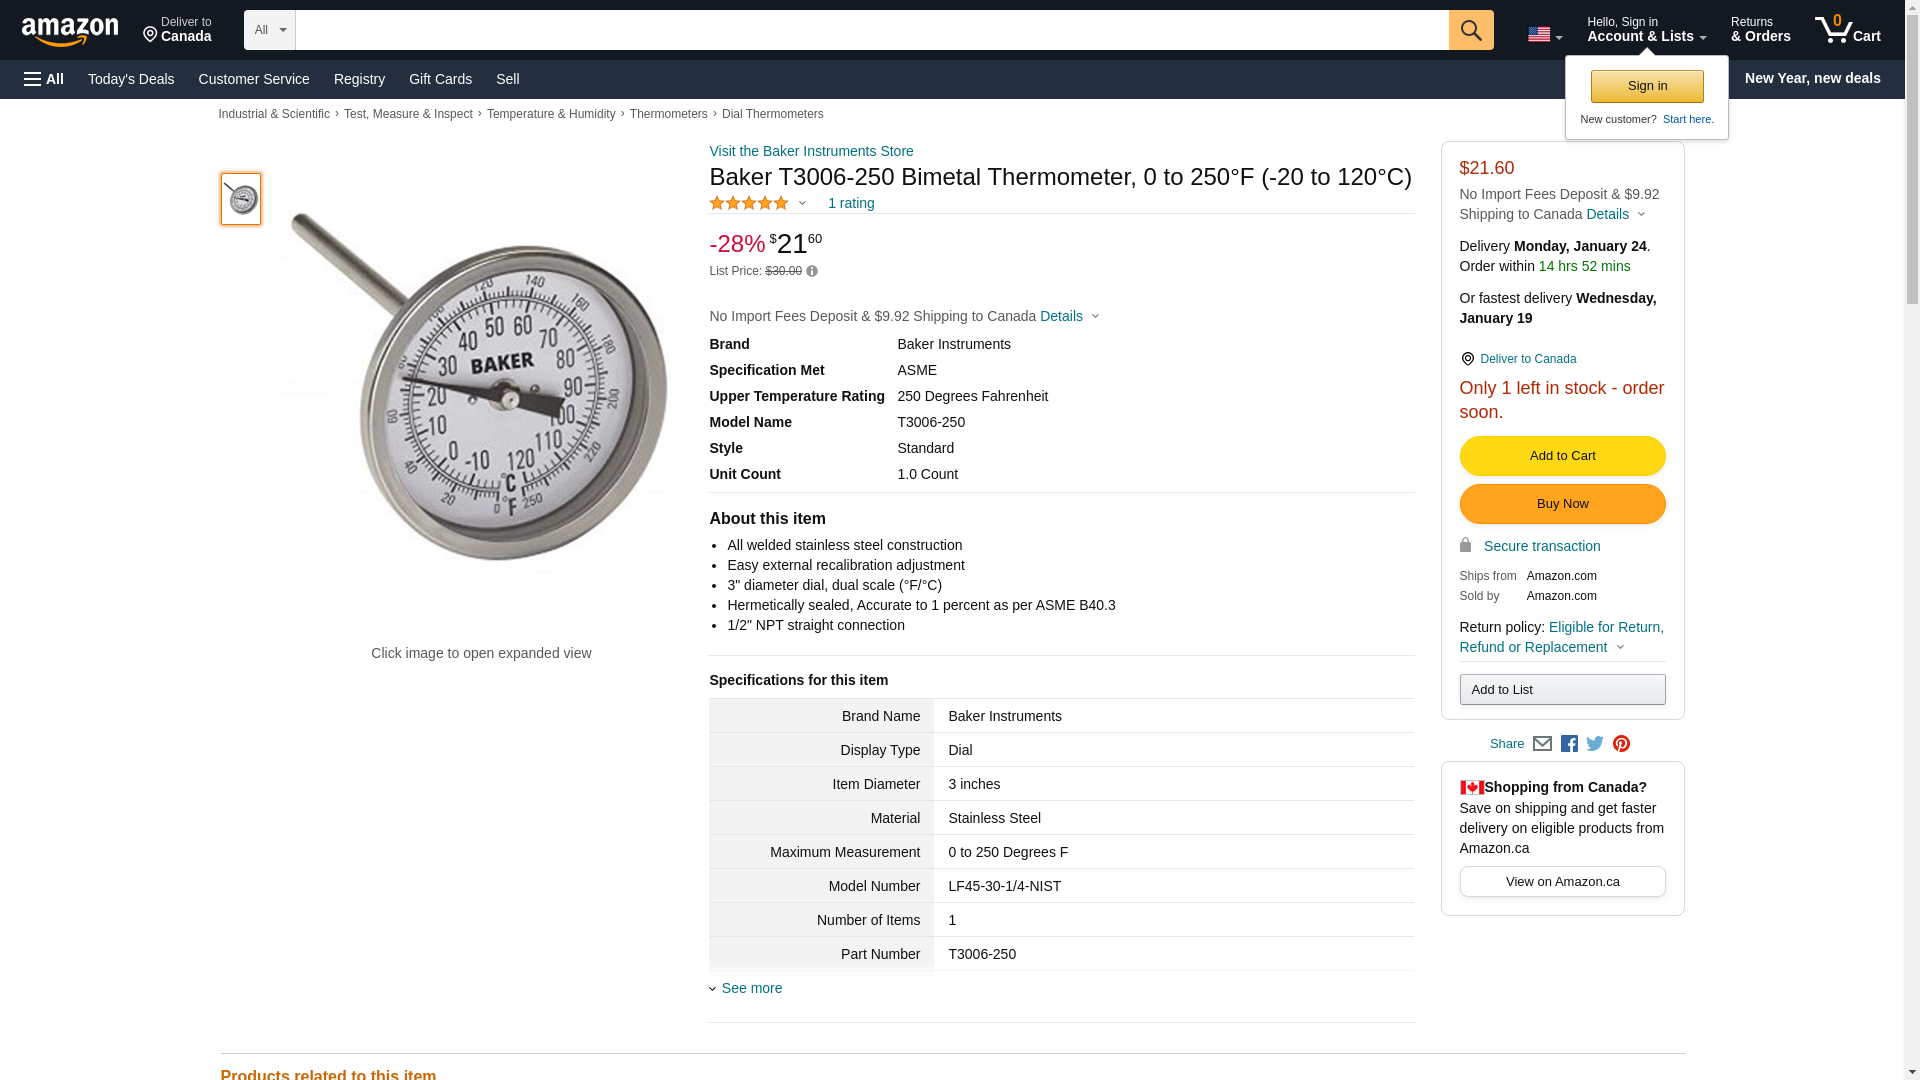This screenshot has width=1920, height=1080.
Task: Expand the star rating breakdown popover
Action: click(801, 204)
